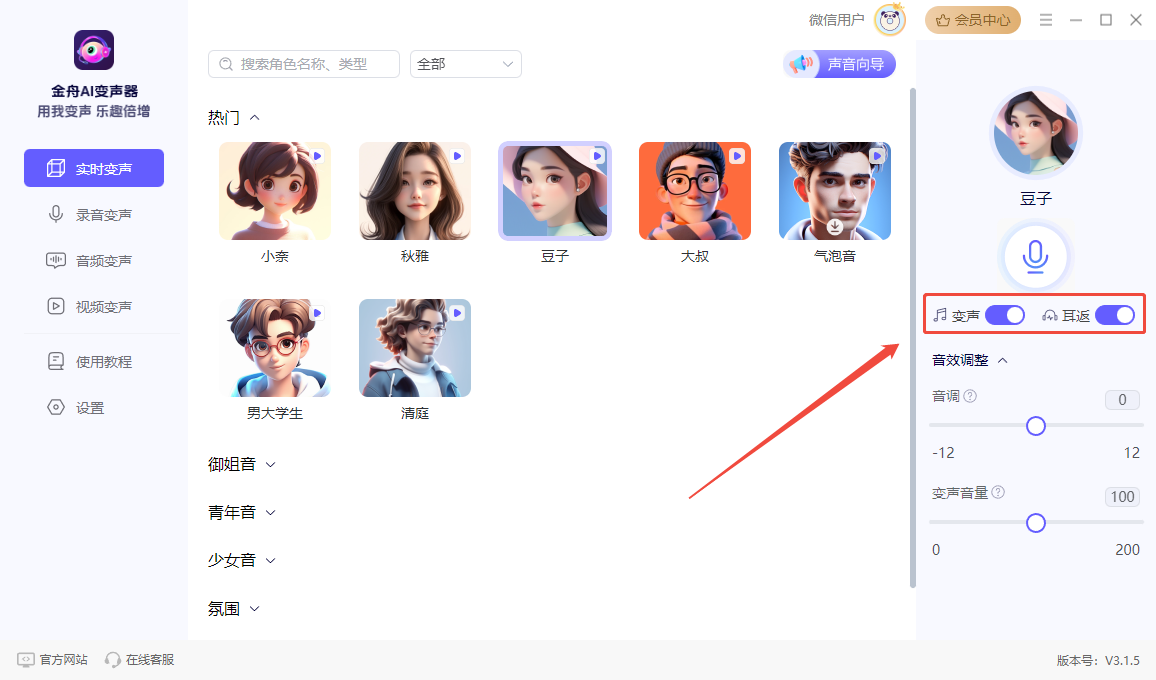Close the application window
Screen dimensions: 1156x680
[1136, 20]
